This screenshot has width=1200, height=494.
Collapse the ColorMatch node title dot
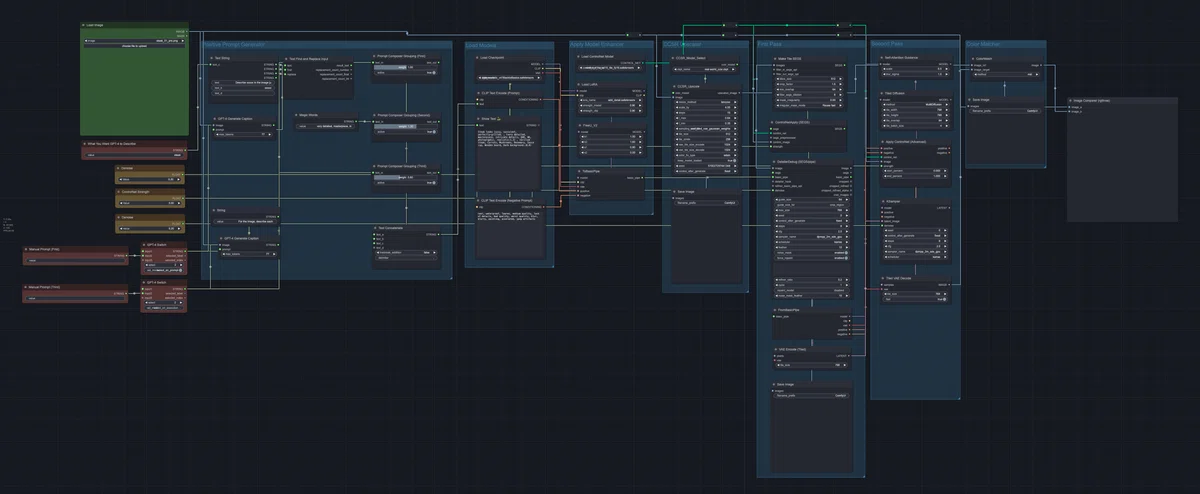click(x=971, y=58)
